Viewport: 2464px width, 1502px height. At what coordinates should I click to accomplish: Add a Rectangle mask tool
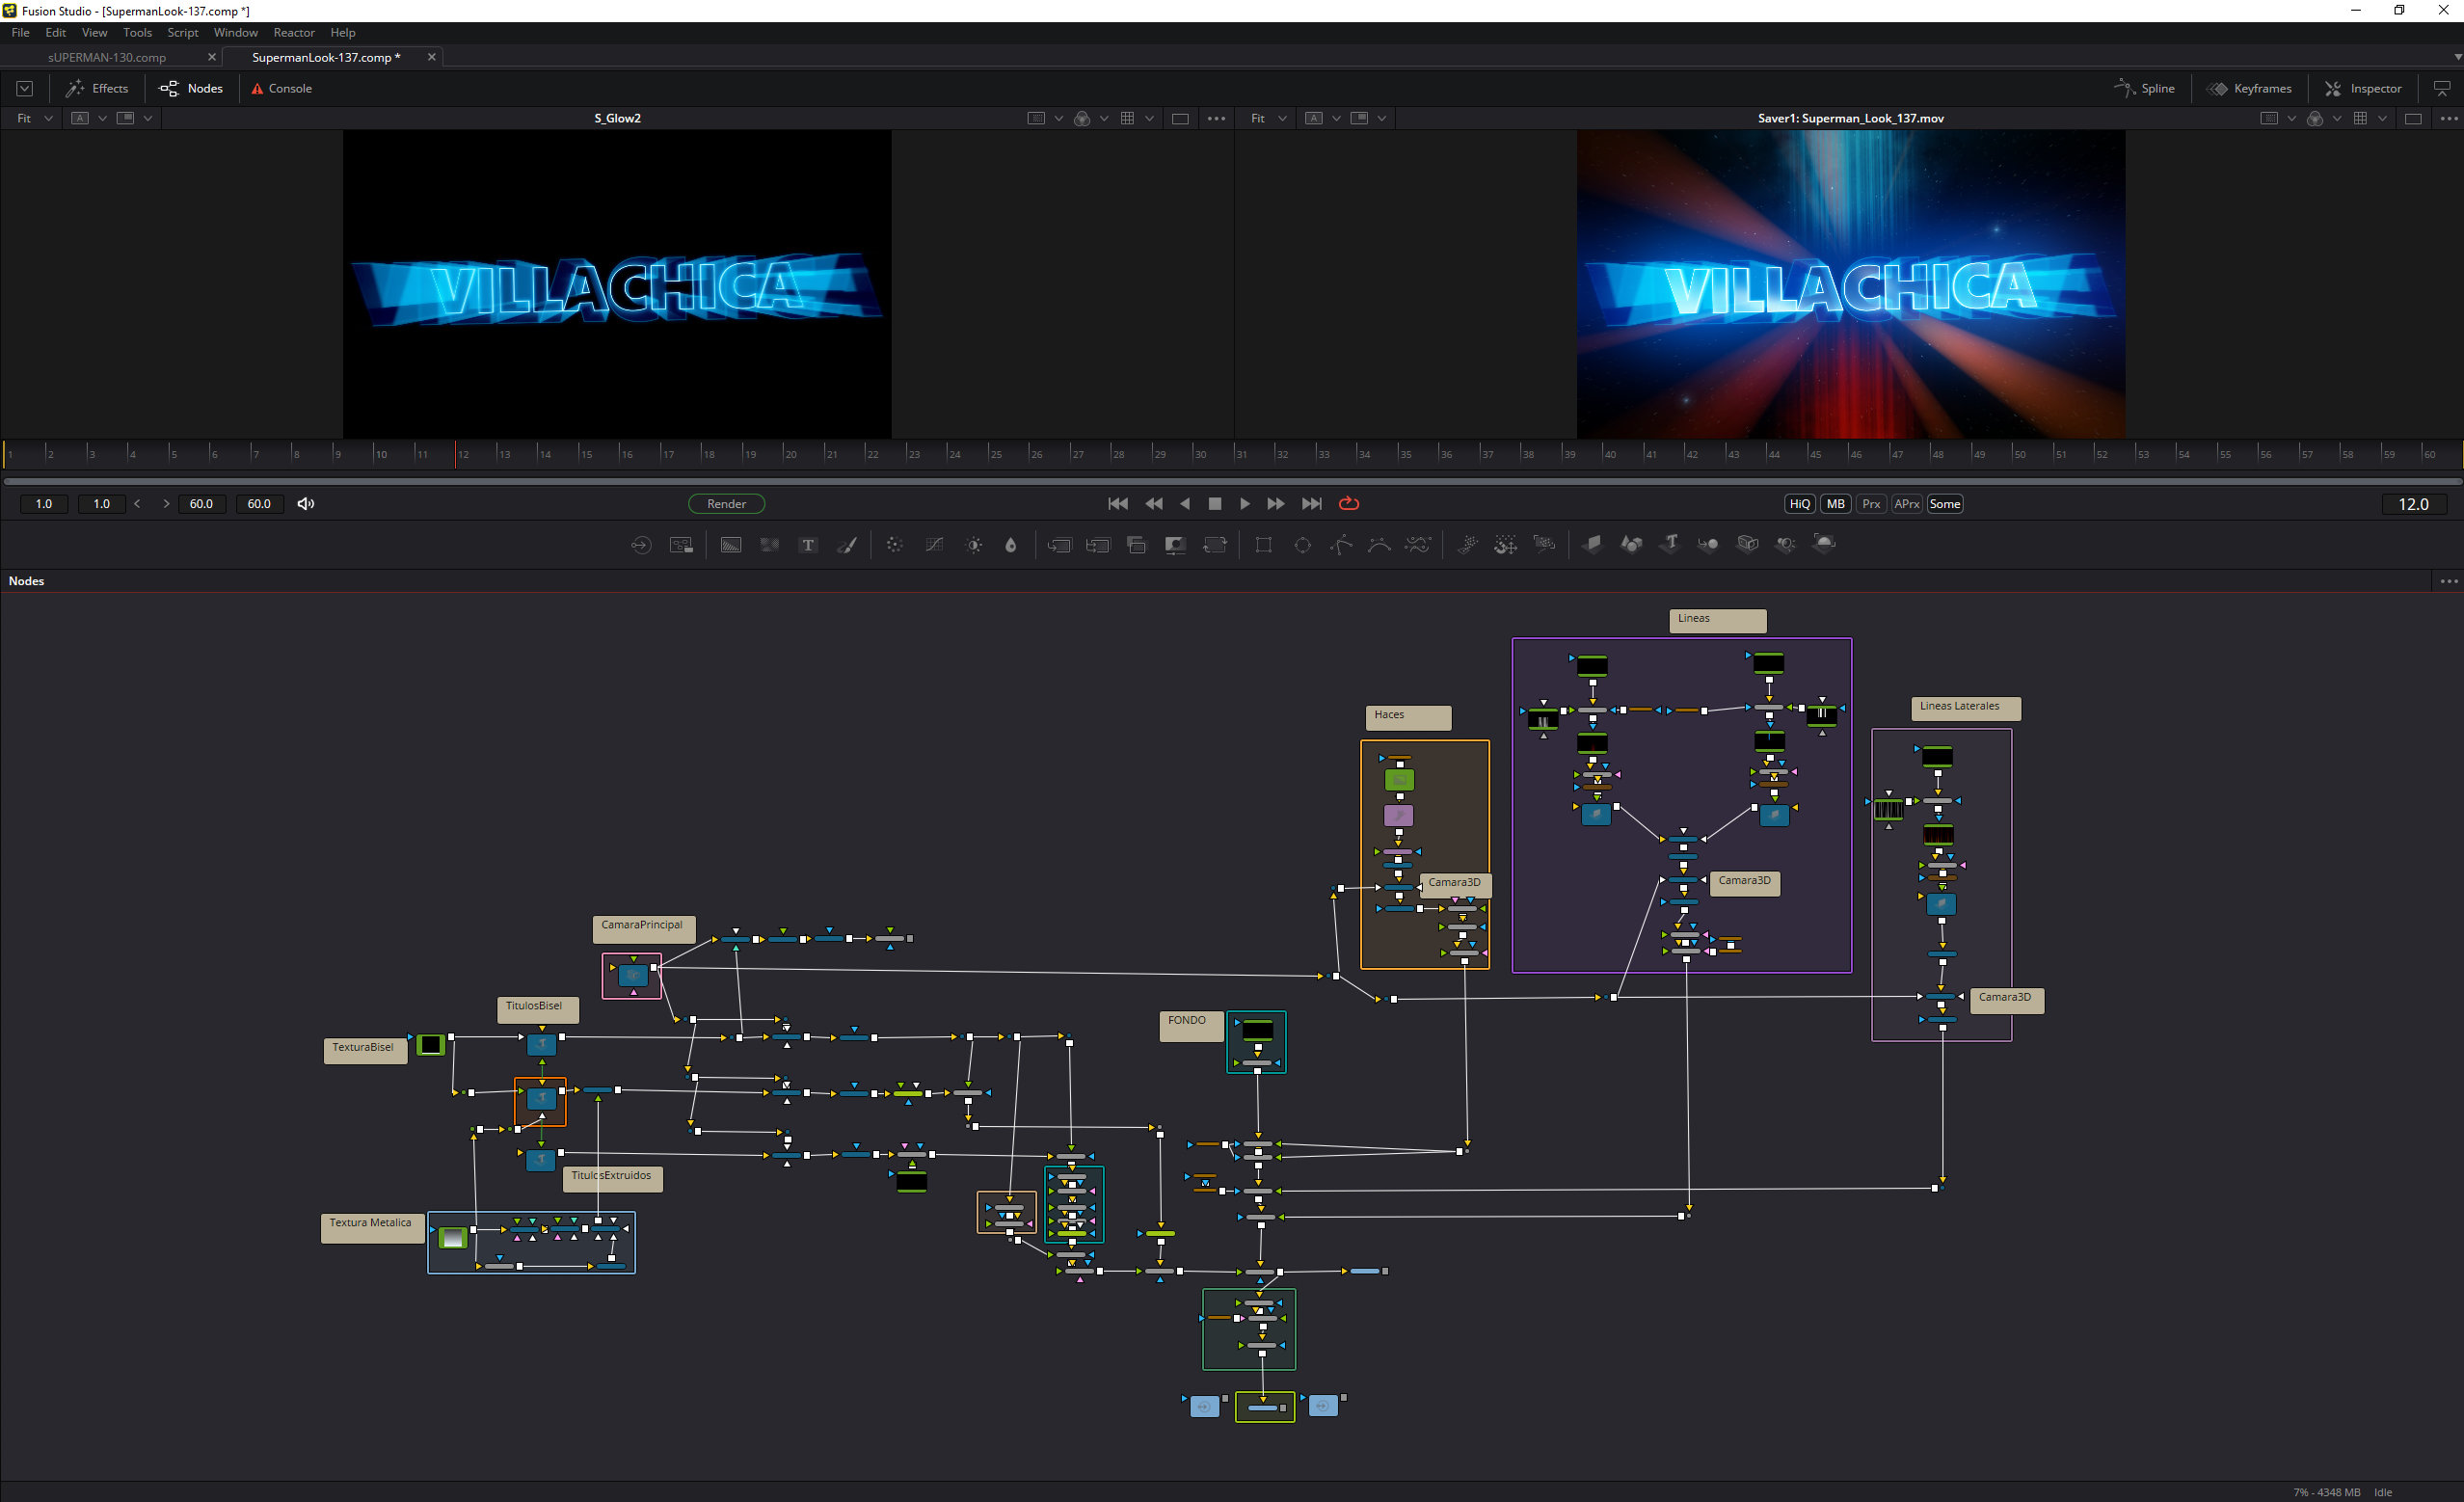click(x=1263, y=545)
